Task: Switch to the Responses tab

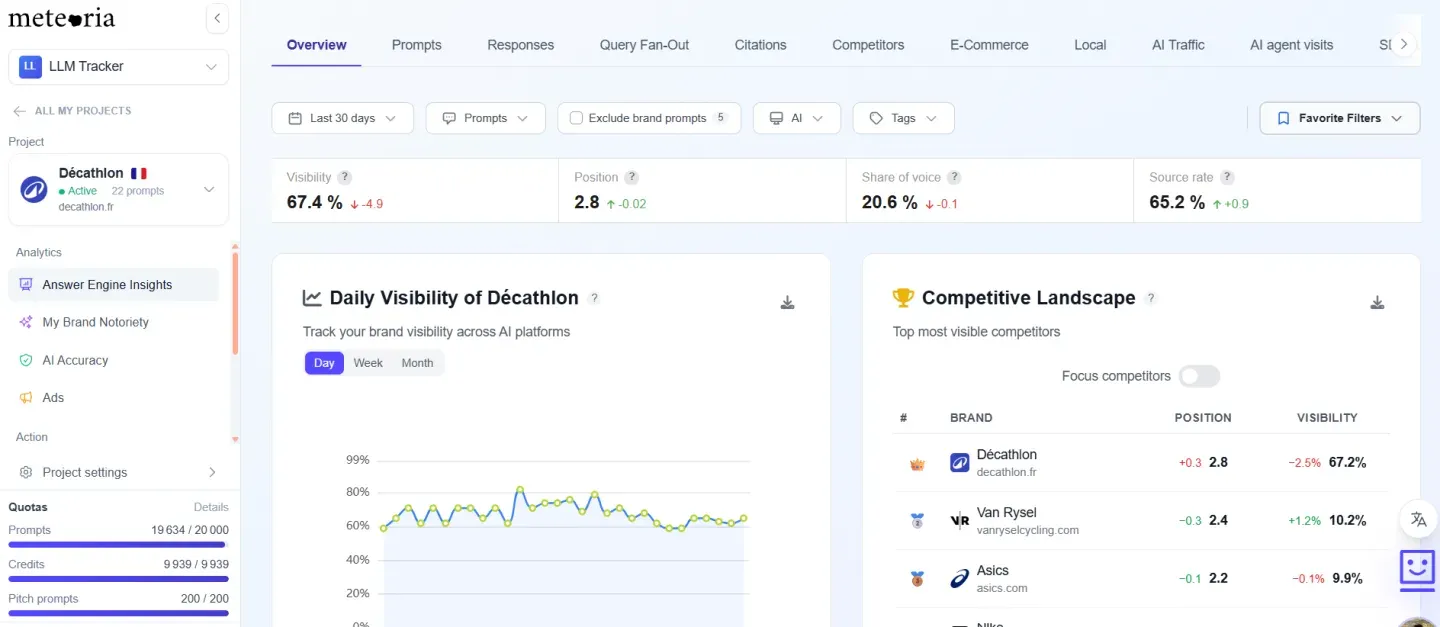Action: (x=521, y=45)
